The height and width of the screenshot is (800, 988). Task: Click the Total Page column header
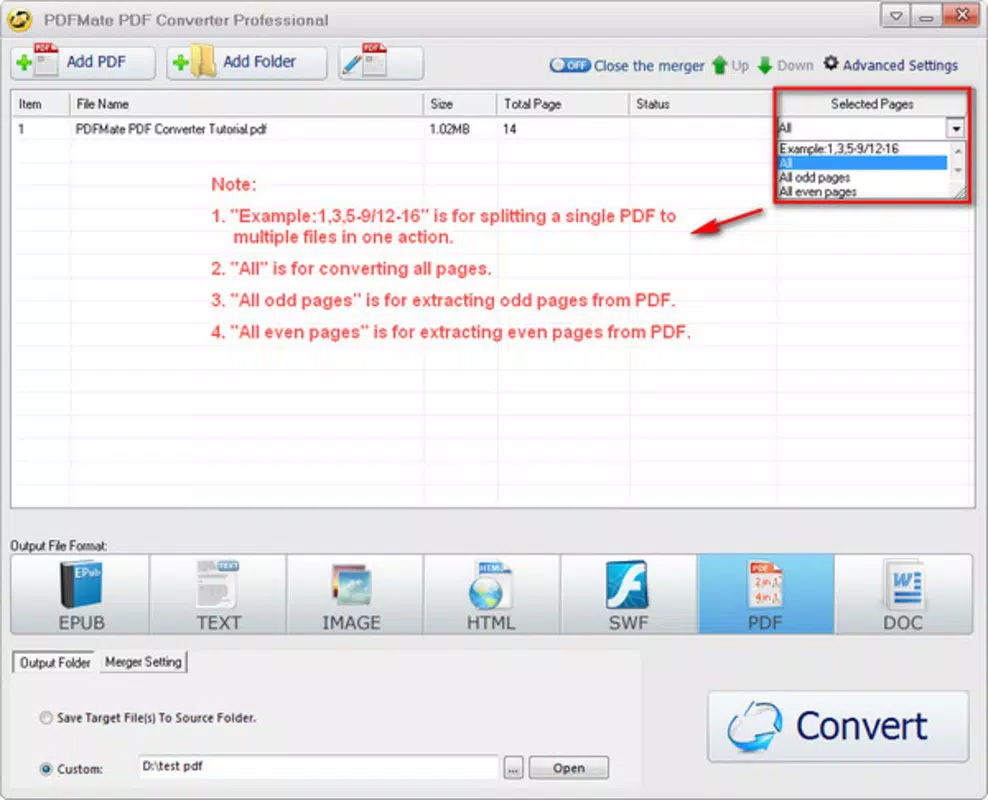(x=563, y=104)
